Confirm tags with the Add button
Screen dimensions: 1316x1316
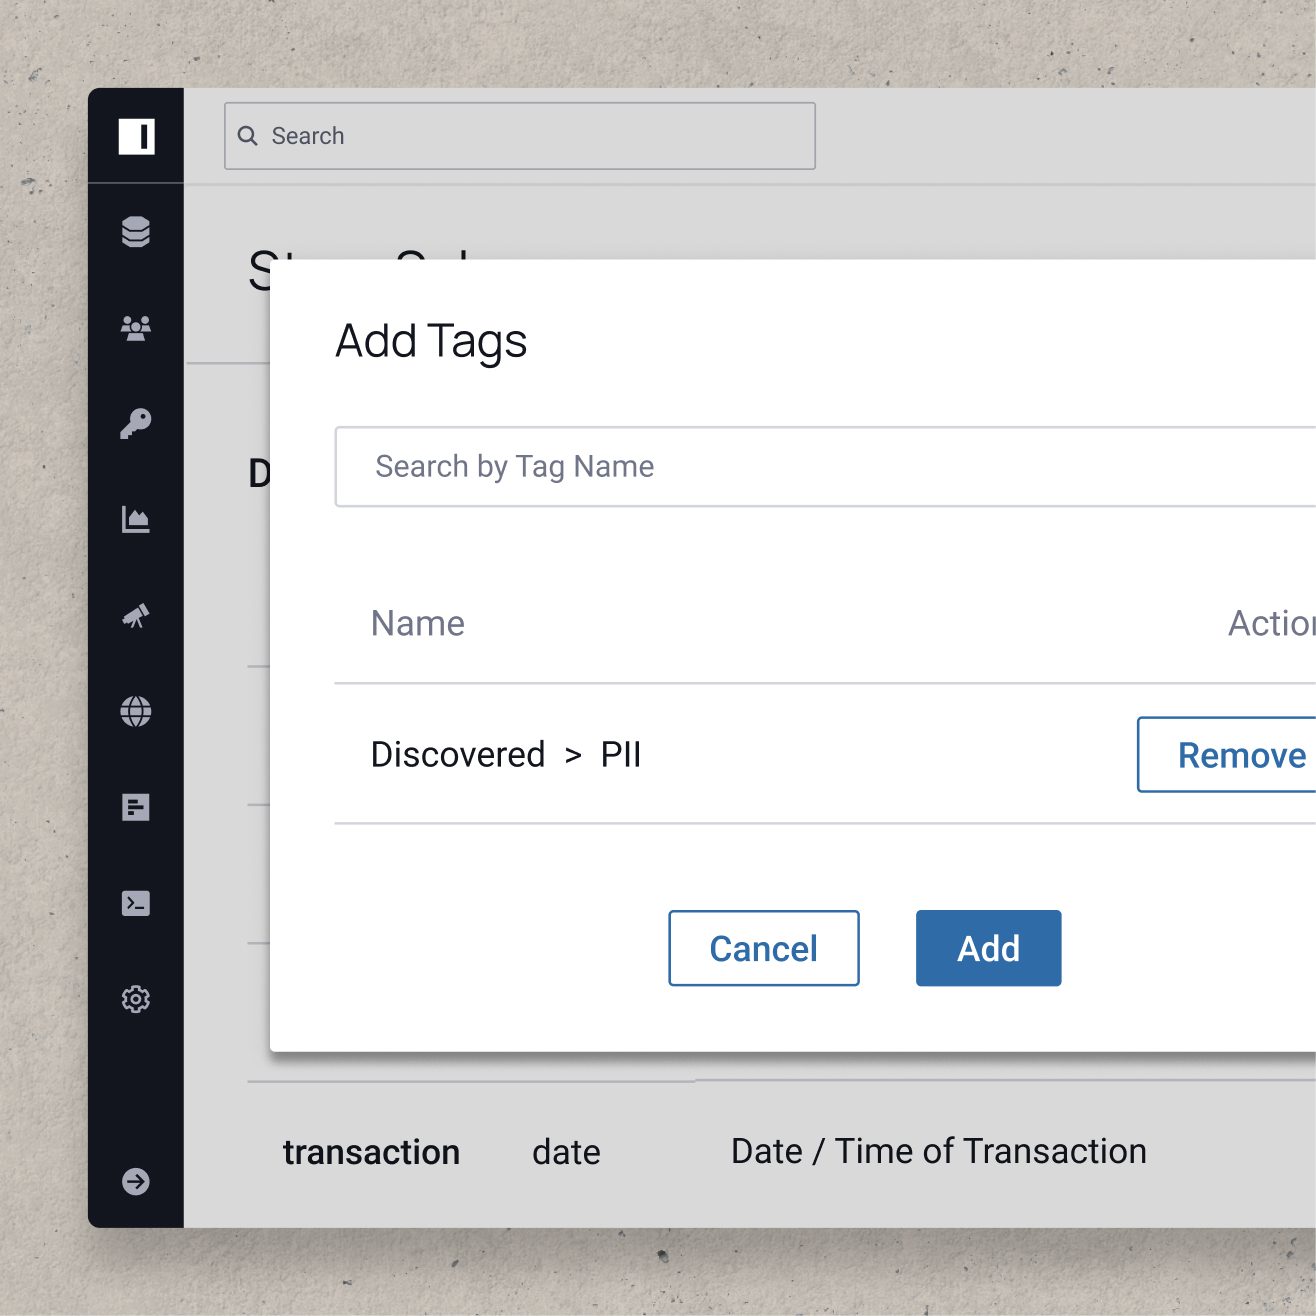(988, 948)
